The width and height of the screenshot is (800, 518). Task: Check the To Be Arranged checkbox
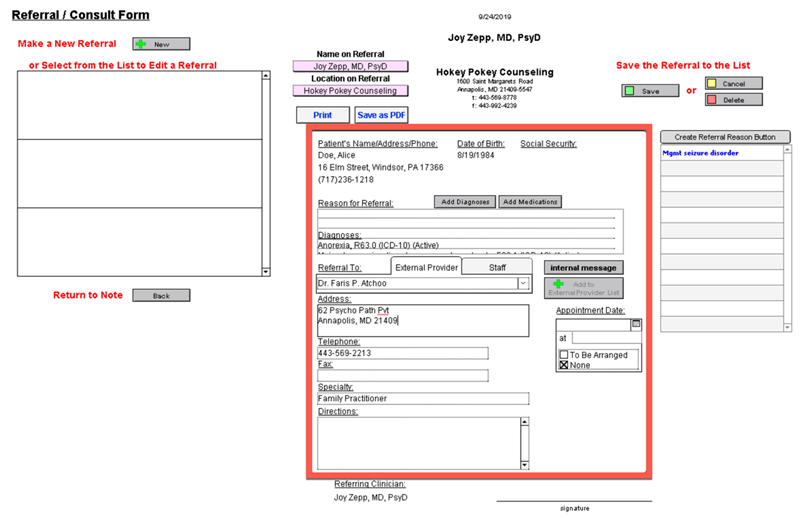563,354
